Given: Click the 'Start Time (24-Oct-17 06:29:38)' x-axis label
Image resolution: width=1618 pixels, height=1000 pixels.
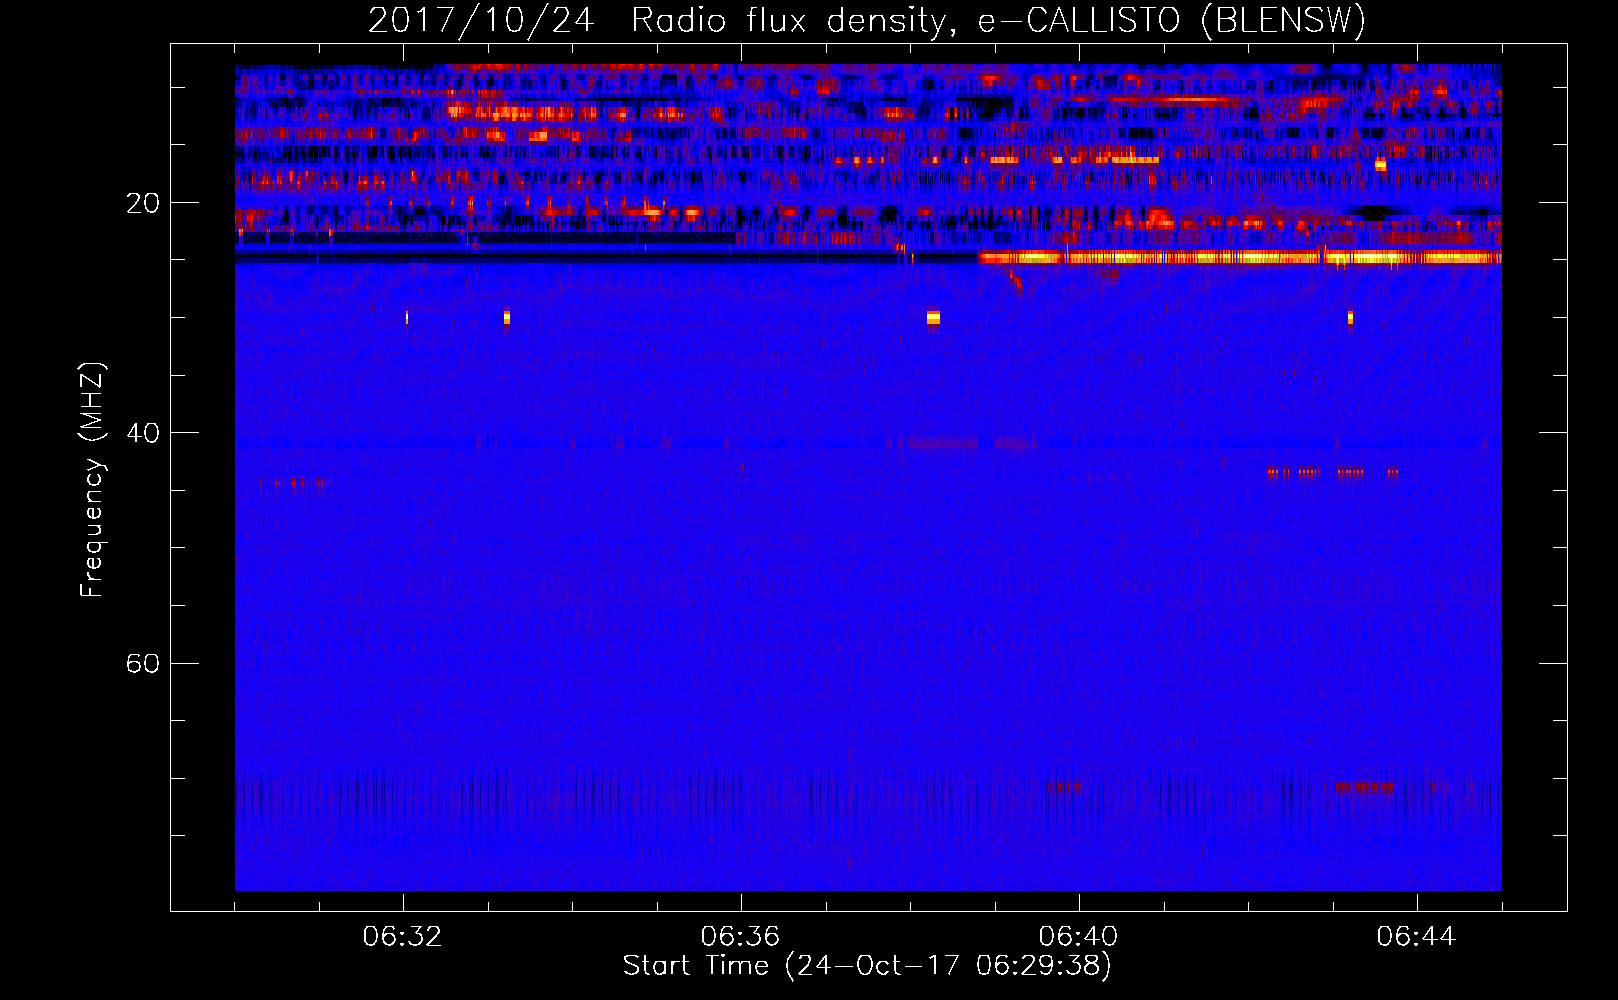Looking at the screenshot, I should tap(867, 966).
